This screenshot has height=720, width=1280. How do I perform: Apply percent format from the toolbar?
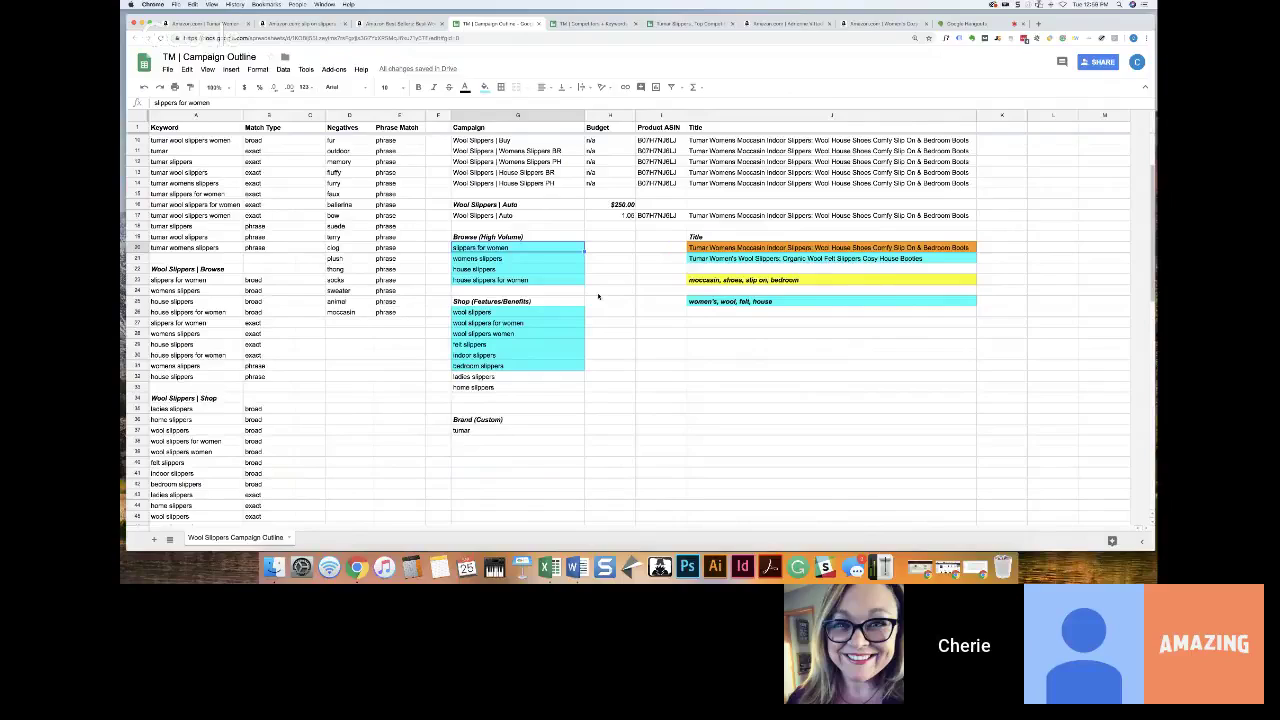tap(259, 87)
